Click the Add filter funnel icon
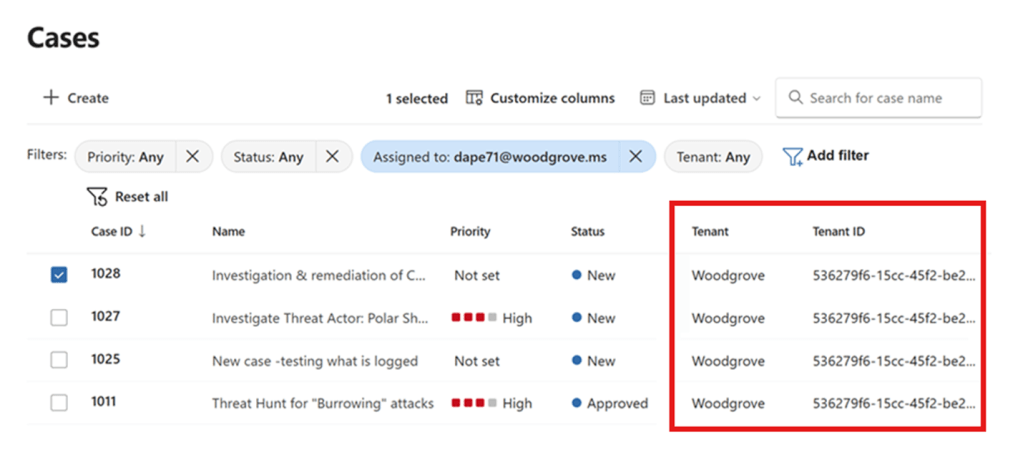 click(792, 157)
